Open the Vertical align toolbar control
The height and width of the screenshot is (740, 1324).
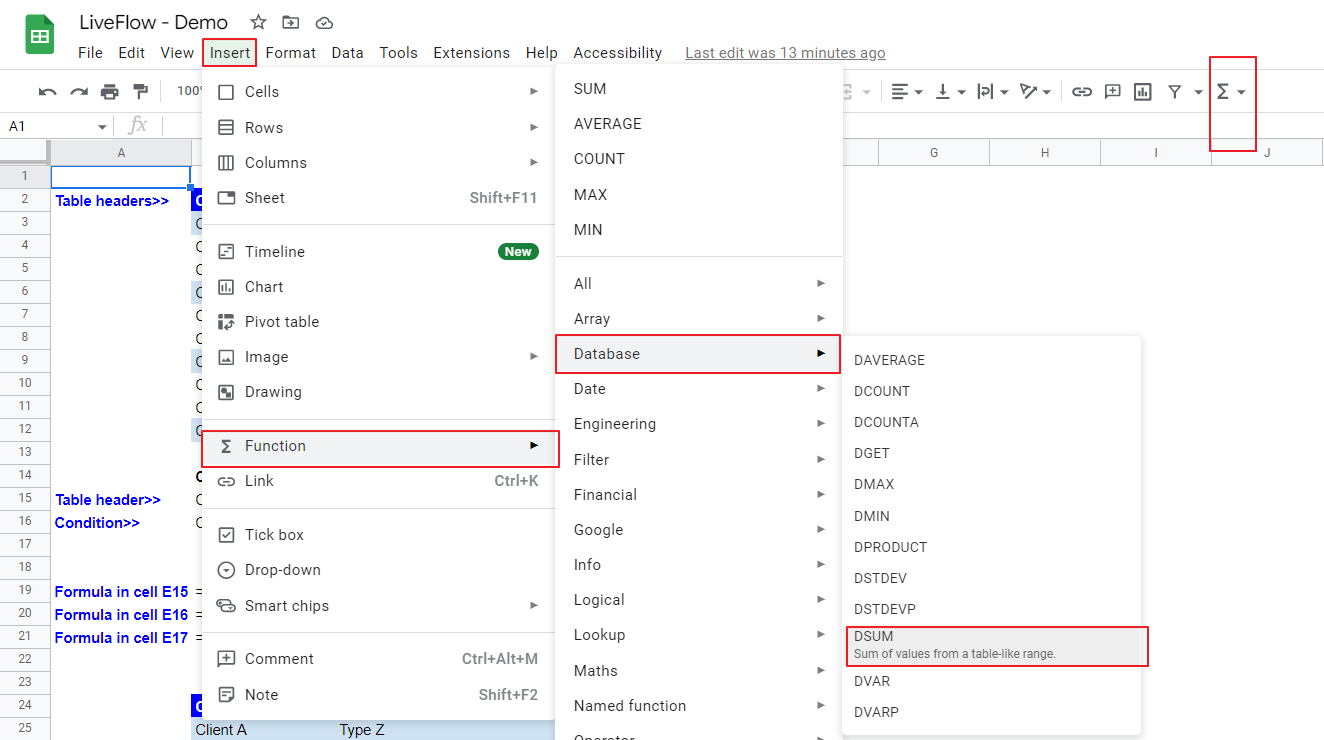pyautogui.click(x=949, y=92)
